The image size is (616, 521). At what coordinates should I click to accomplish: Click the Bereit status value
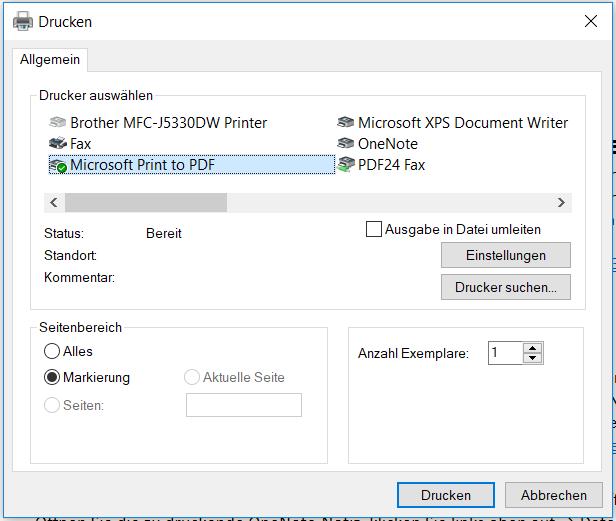click(164, 233)
